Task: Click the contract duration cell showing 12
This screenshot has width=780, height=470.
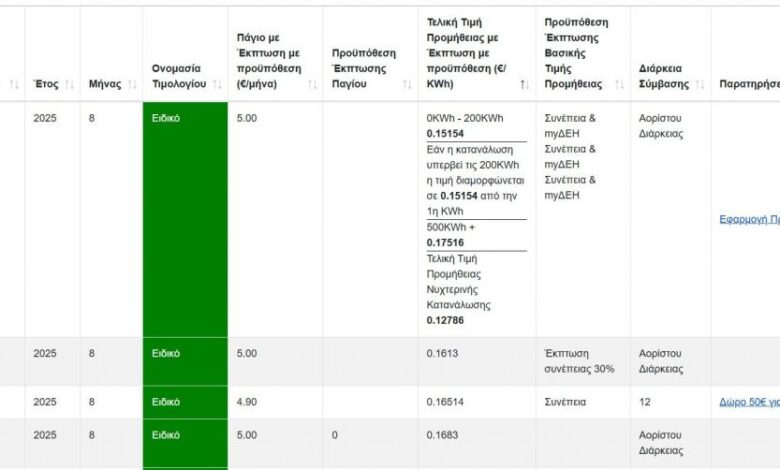Action: (645, 402)
